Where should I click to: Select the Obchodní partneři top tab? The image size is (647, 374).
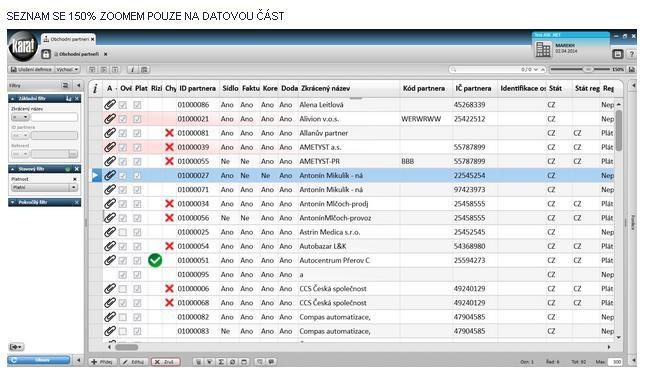click(69, 39)
